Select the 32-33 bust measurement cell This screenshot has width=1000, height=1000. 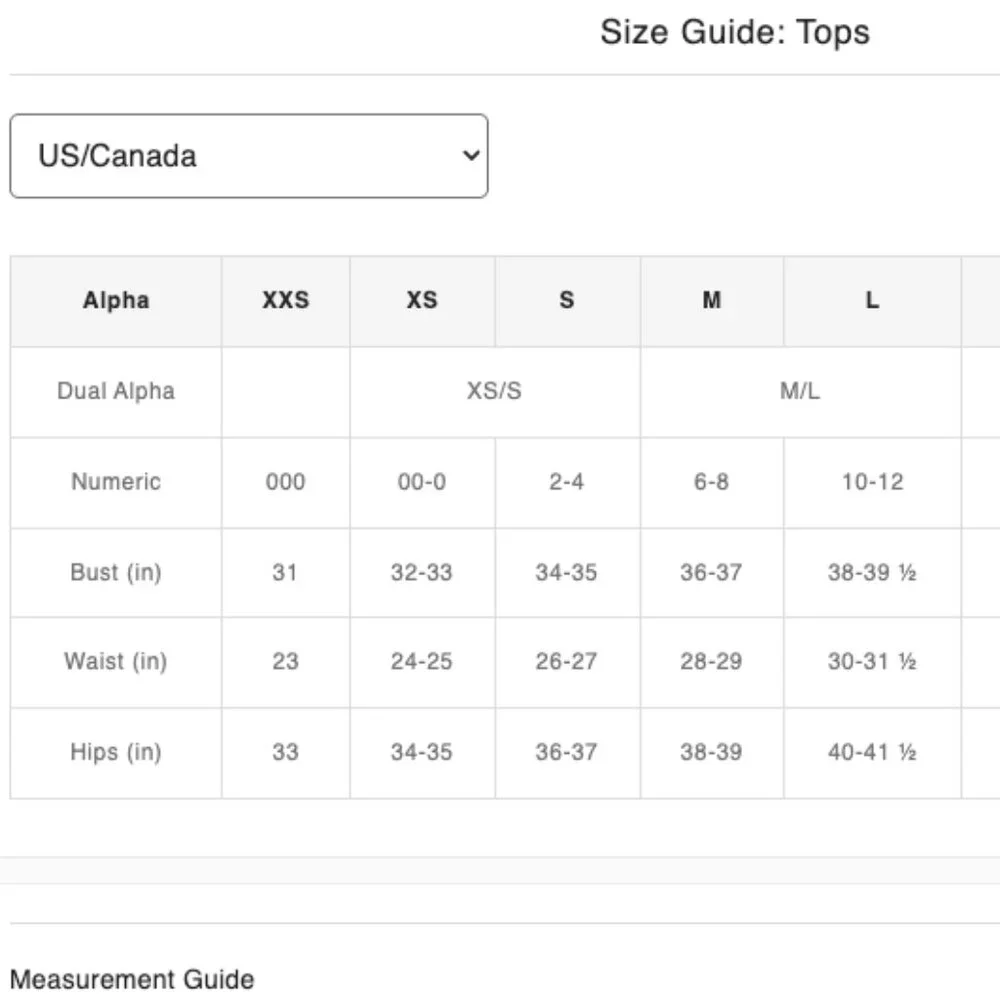pos(422,572)
